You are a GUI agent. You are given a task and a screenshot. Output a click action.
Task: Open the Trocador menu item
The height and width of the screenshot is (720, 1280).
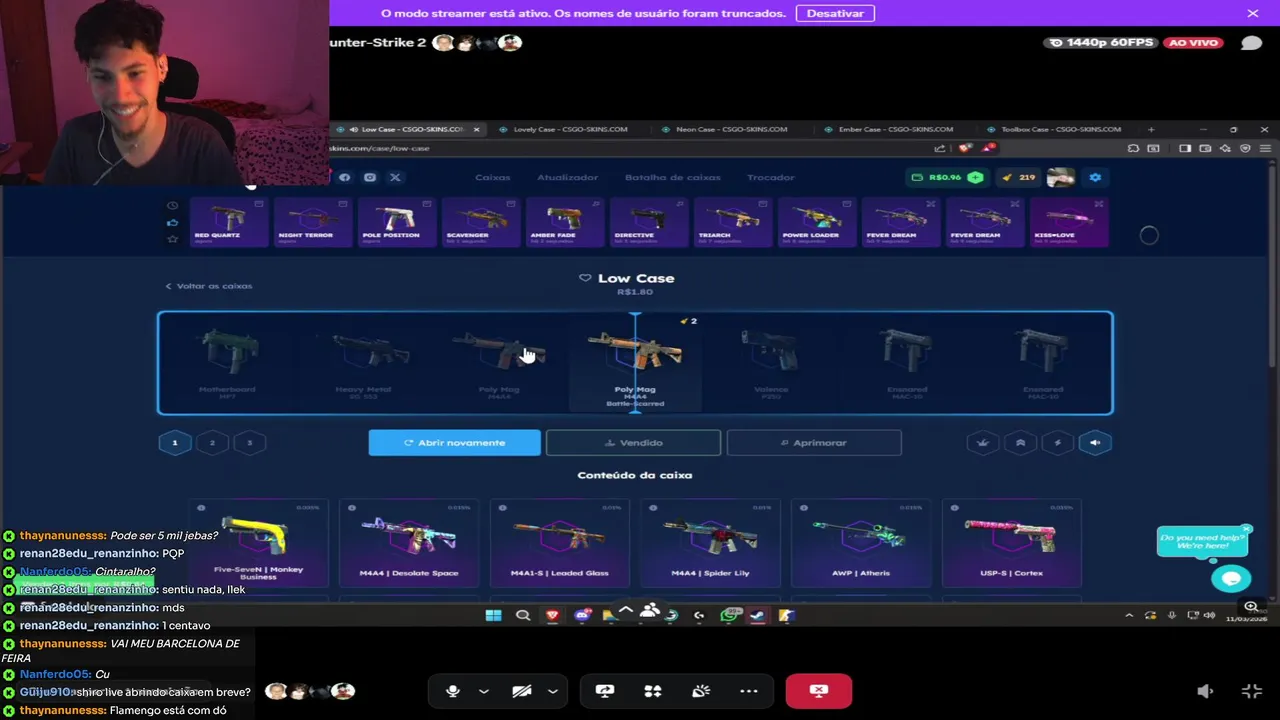pyautogui.click(x=770, y=177)
